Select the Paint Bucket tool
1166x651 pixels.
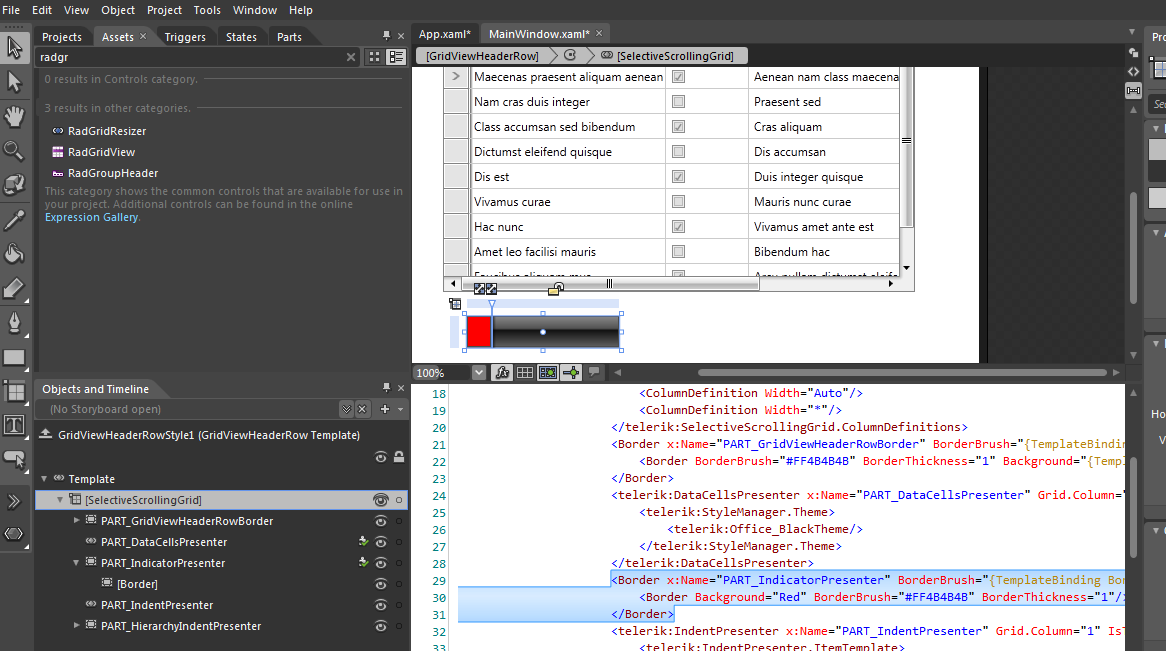click(x=14, y=254)
